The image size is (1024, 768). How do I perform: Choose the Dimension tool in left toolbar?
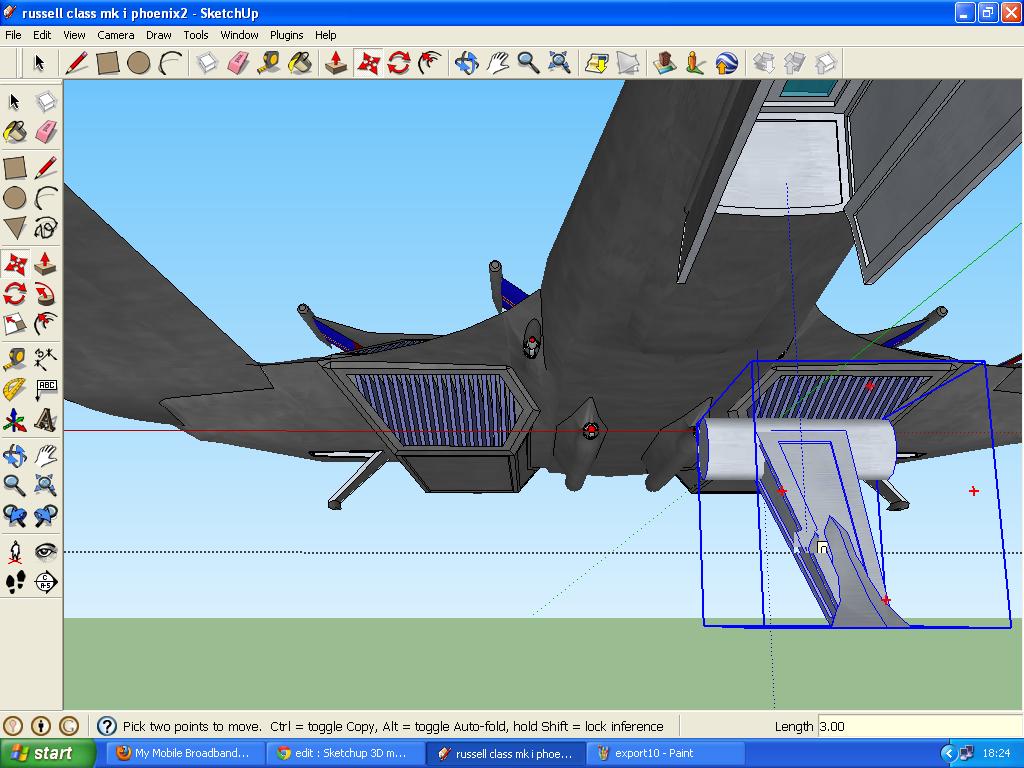(46, 359)
